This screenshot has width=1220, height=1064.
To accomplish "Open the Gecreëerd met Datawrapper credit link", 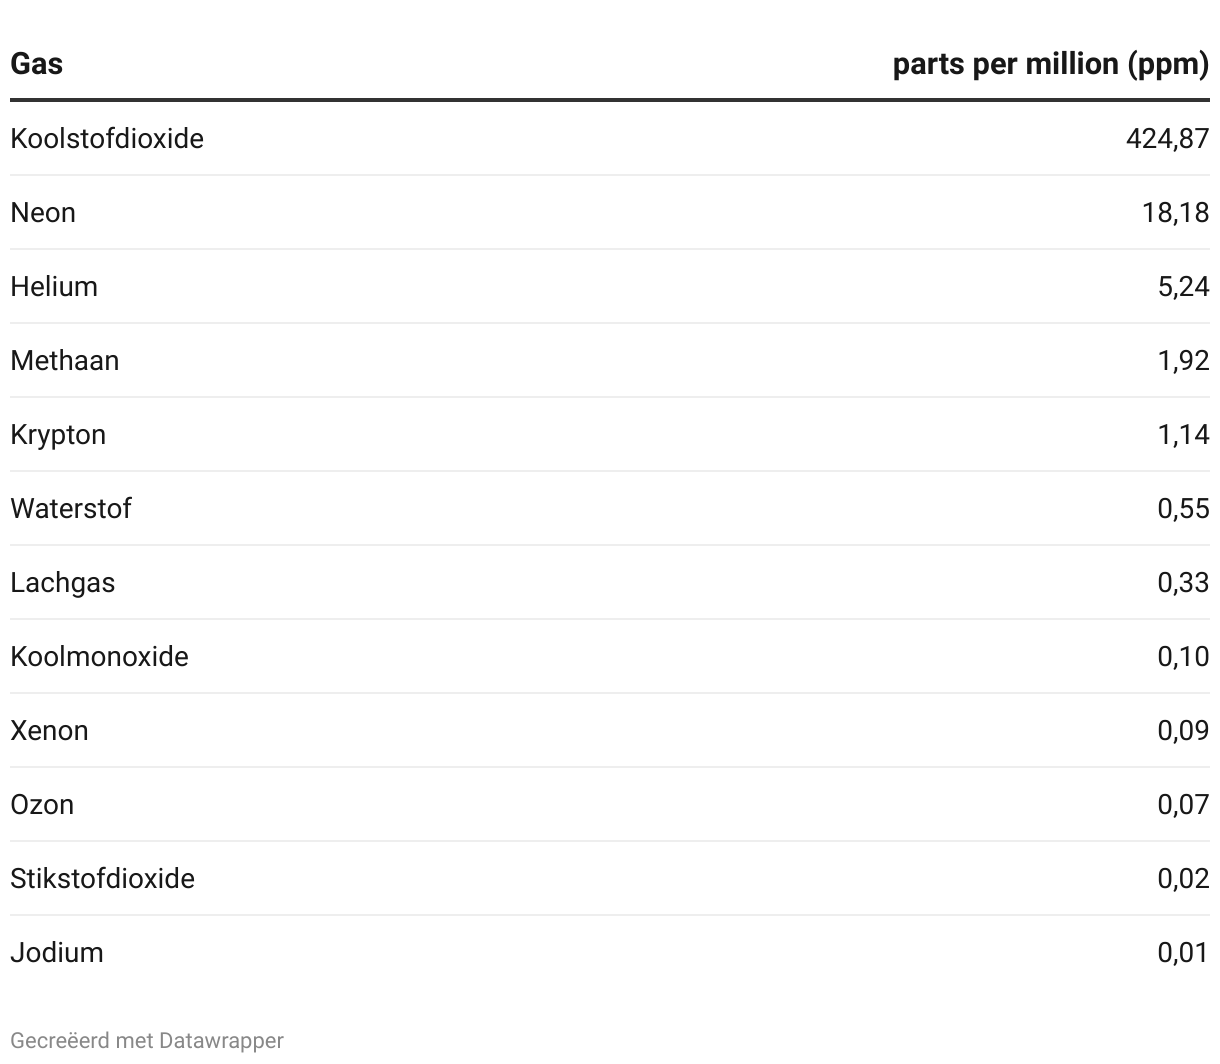I will coord(147,1040).
